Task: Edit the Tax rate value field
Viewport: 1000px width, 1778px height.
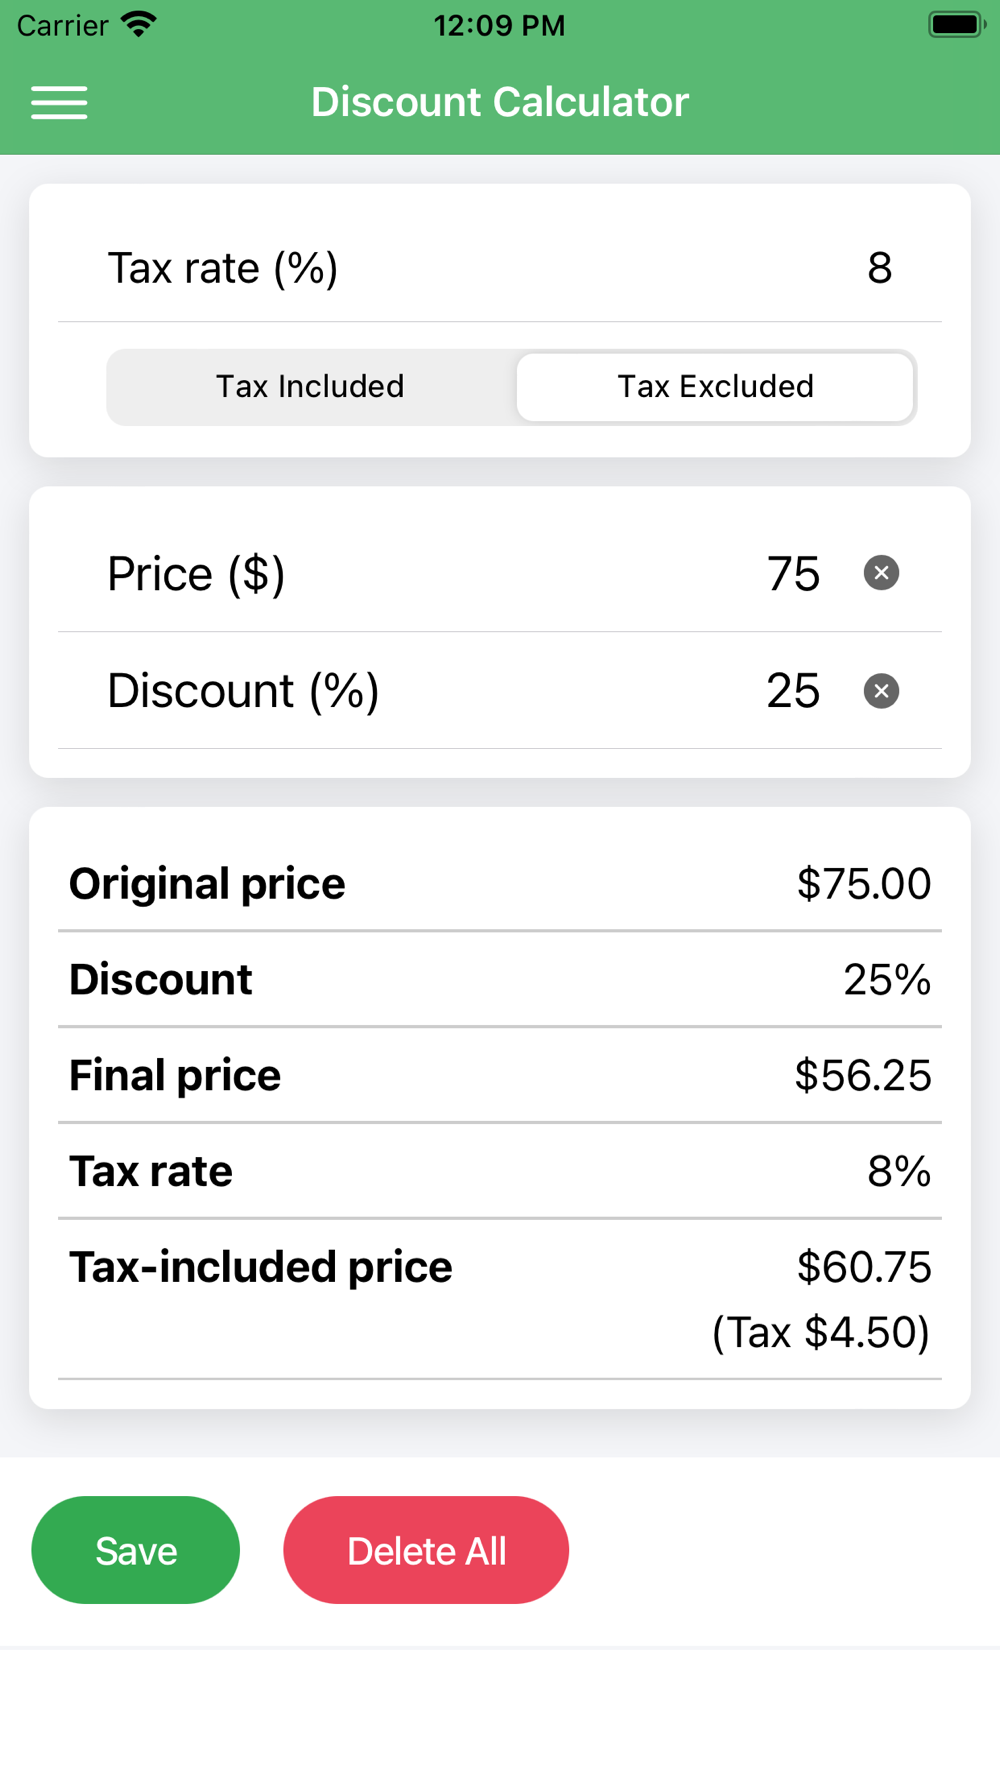Action: pyautogui.click(x=879, y=268)
